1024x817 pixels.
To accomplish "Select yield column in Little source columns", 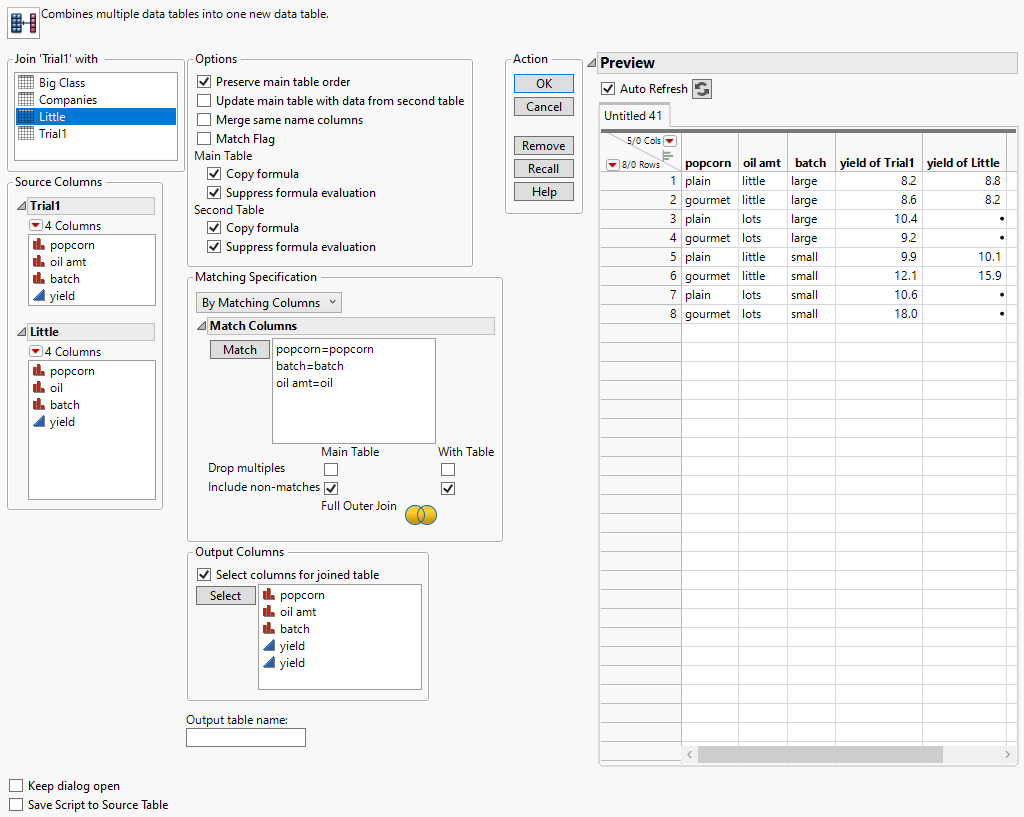I will click(x=62, y=422).
